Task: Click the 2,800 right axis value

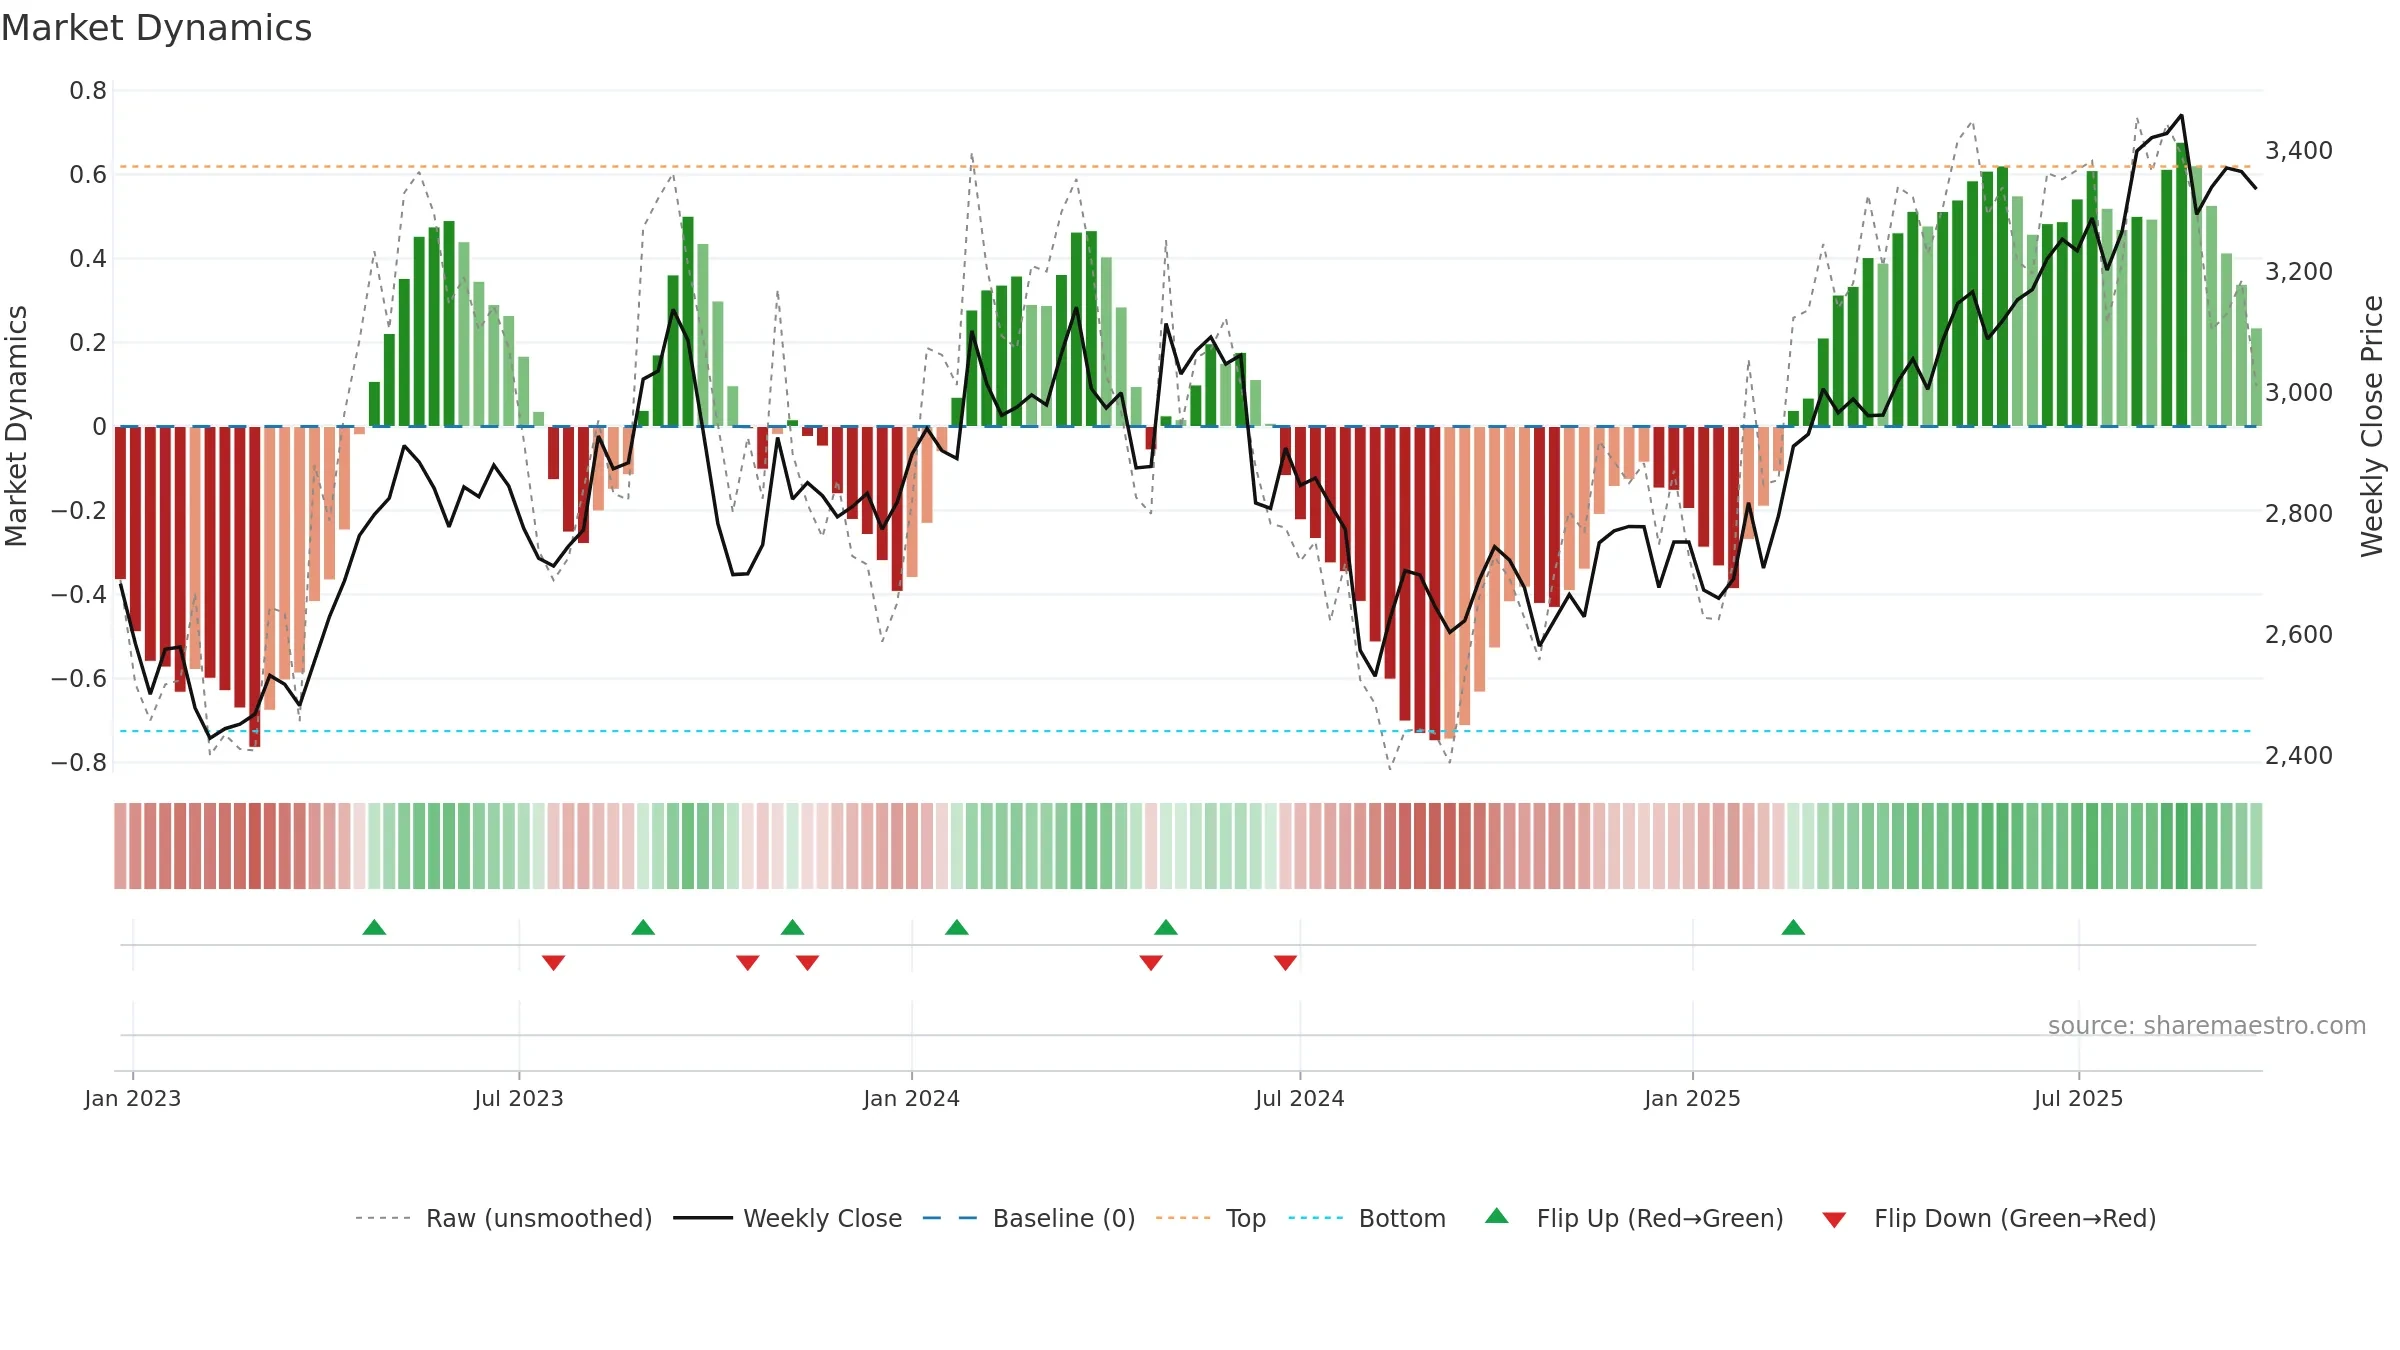Action: tap(2299, 513)
